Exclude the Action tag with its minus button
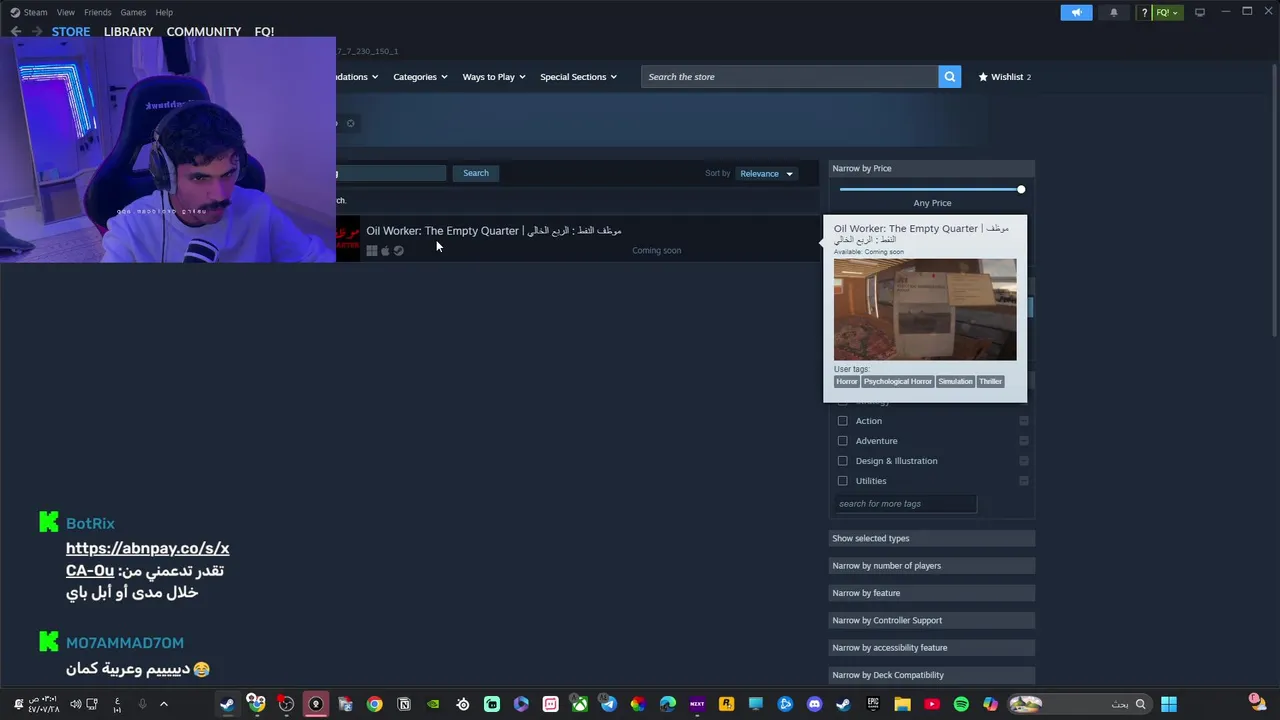 [x=1023, y=421]
